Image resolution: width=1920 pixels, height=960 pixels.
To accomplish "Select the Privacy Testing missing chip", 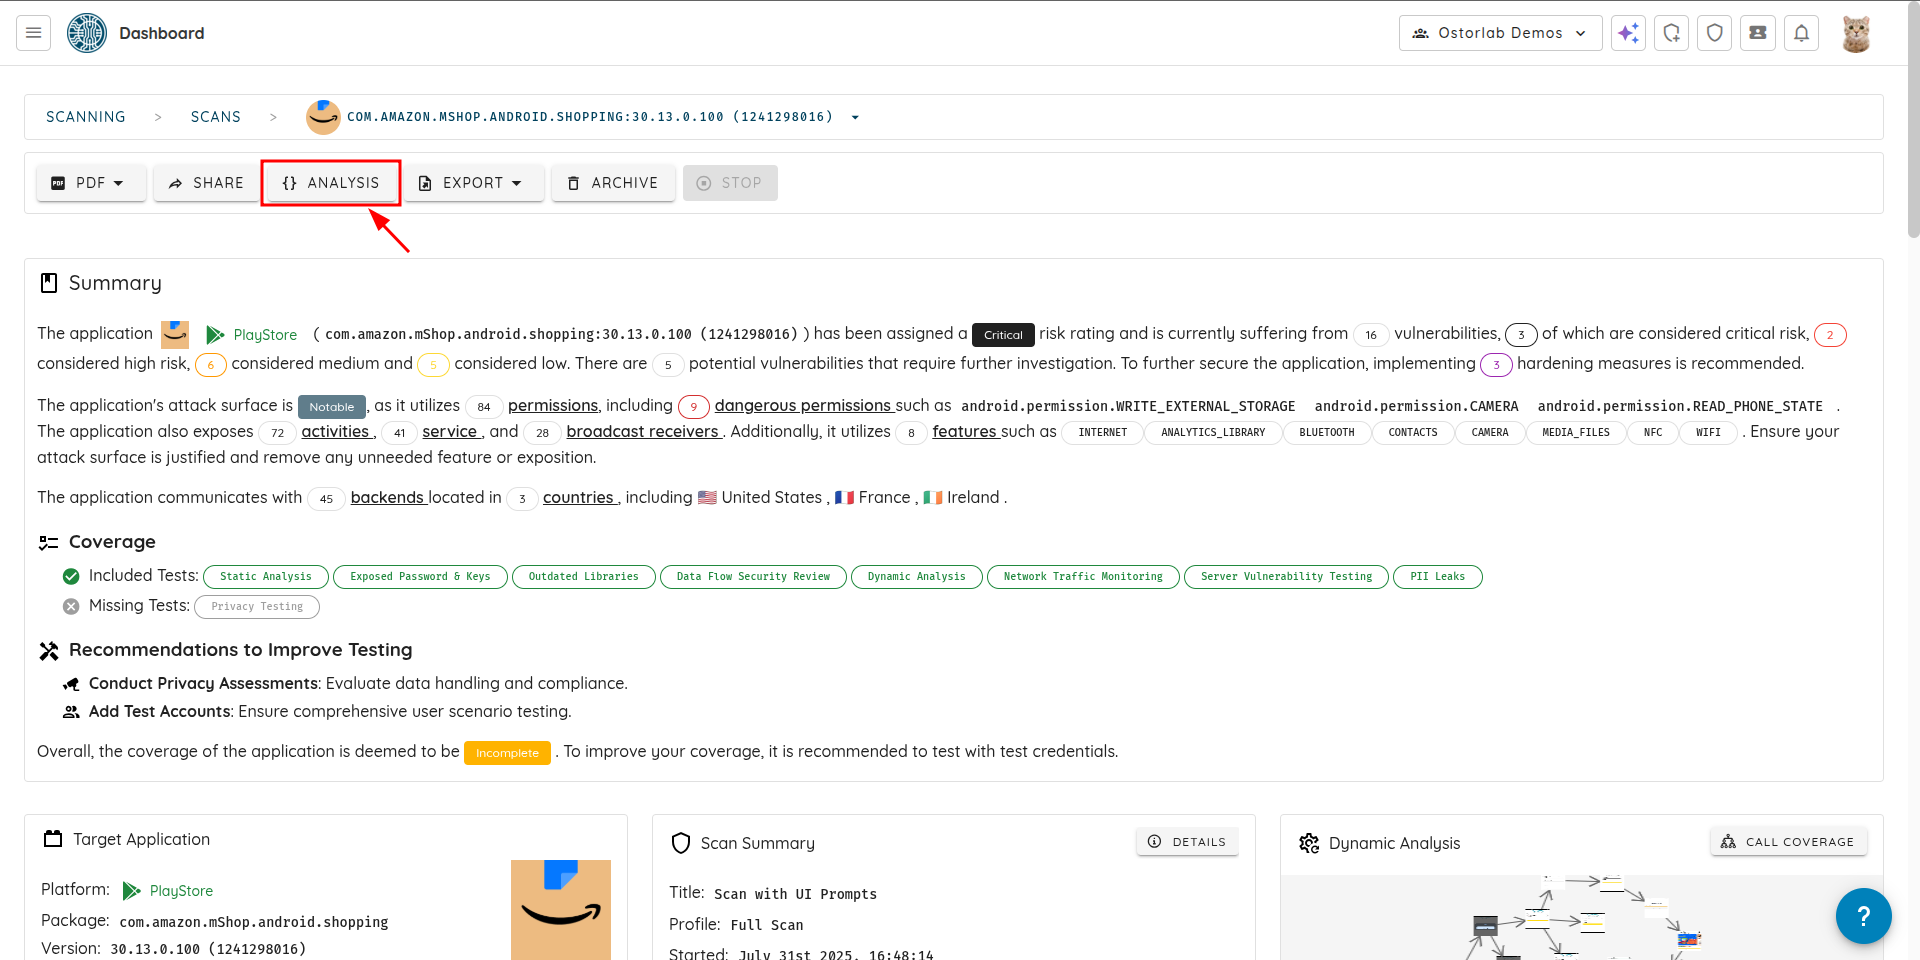I will [x=257, y=607].
